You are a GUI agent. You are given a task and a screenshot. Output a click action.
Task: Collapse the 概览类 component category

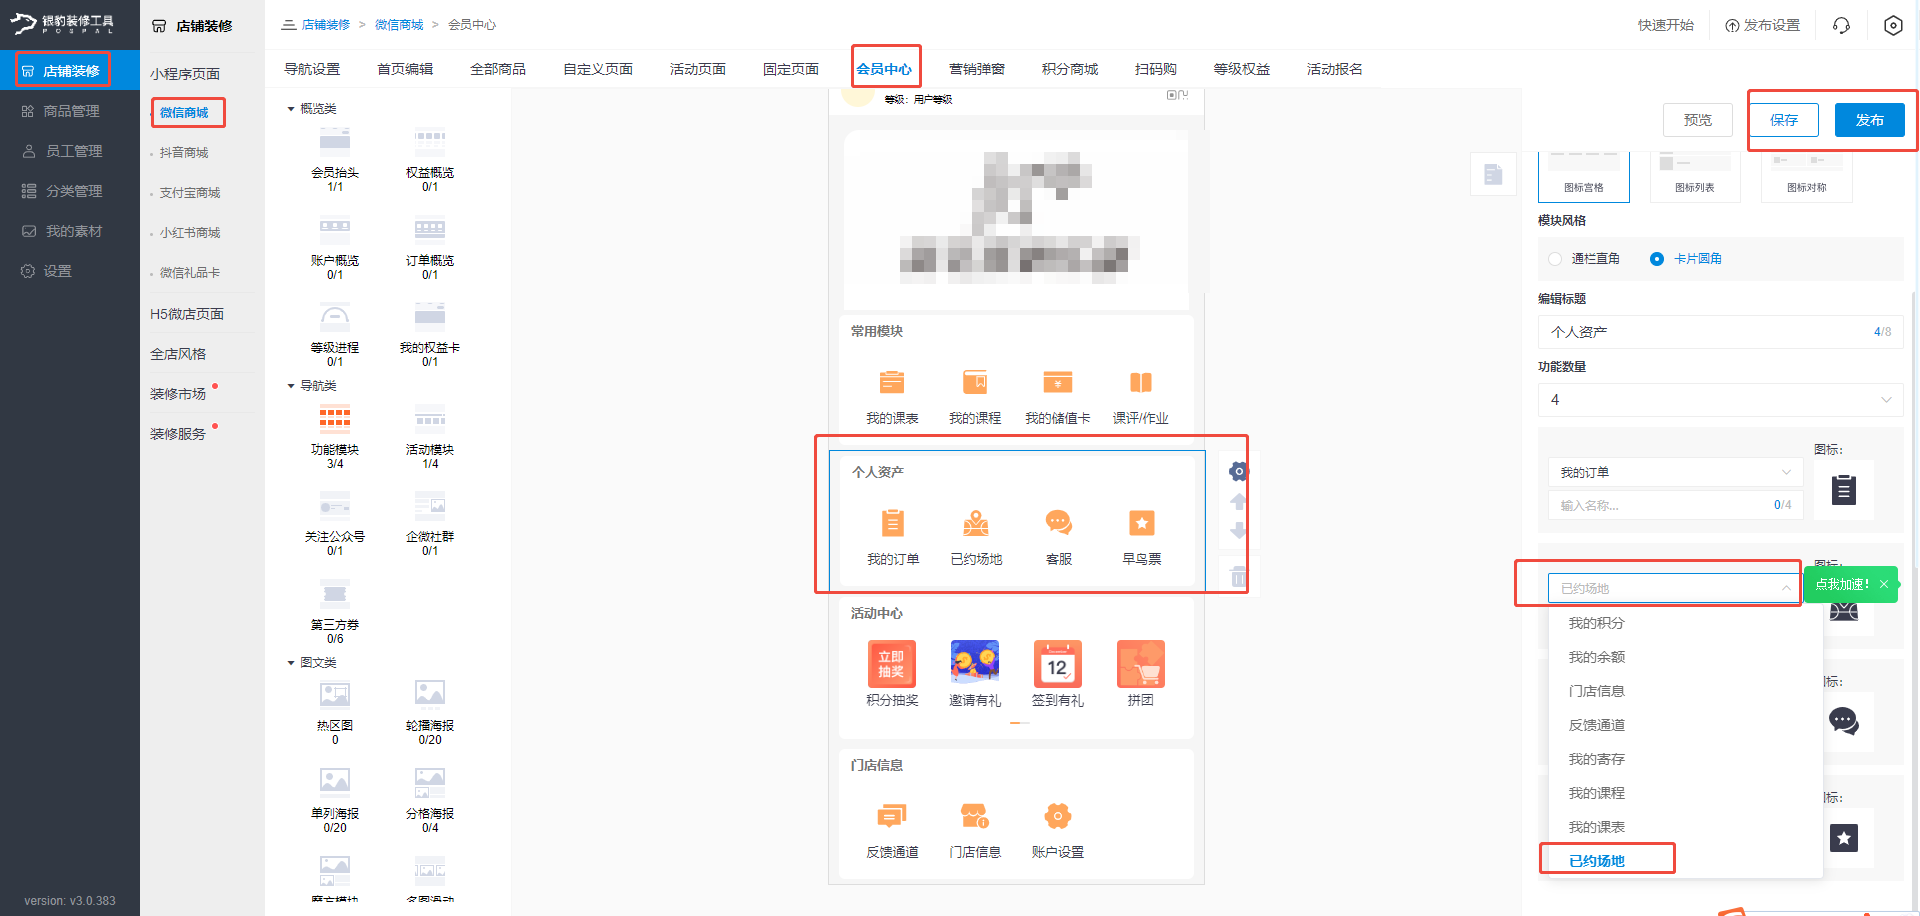click(291, 108)
